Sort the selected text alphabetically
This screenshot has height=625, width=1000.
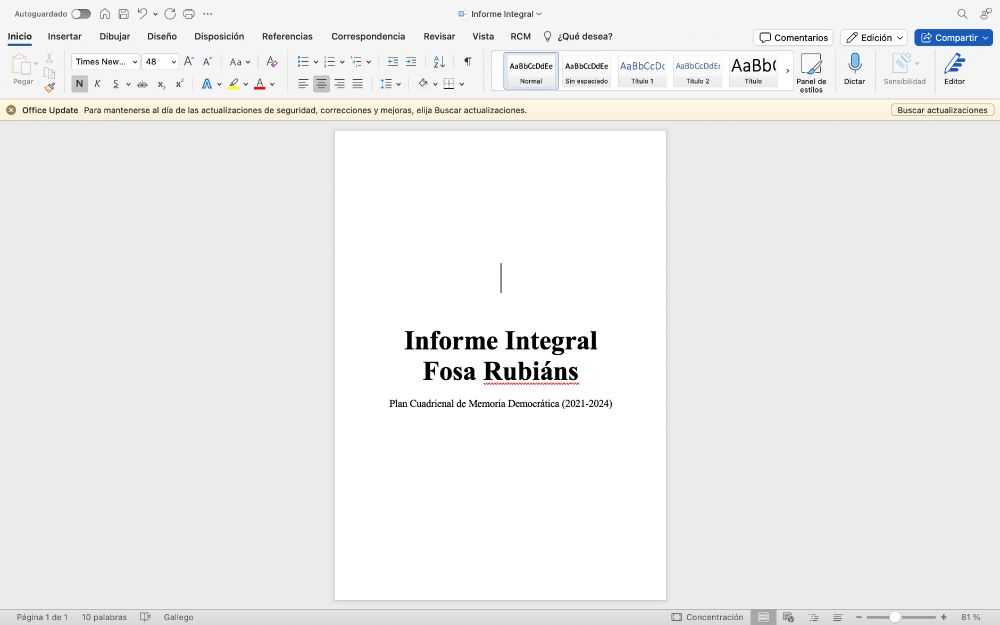pos(439,61)
